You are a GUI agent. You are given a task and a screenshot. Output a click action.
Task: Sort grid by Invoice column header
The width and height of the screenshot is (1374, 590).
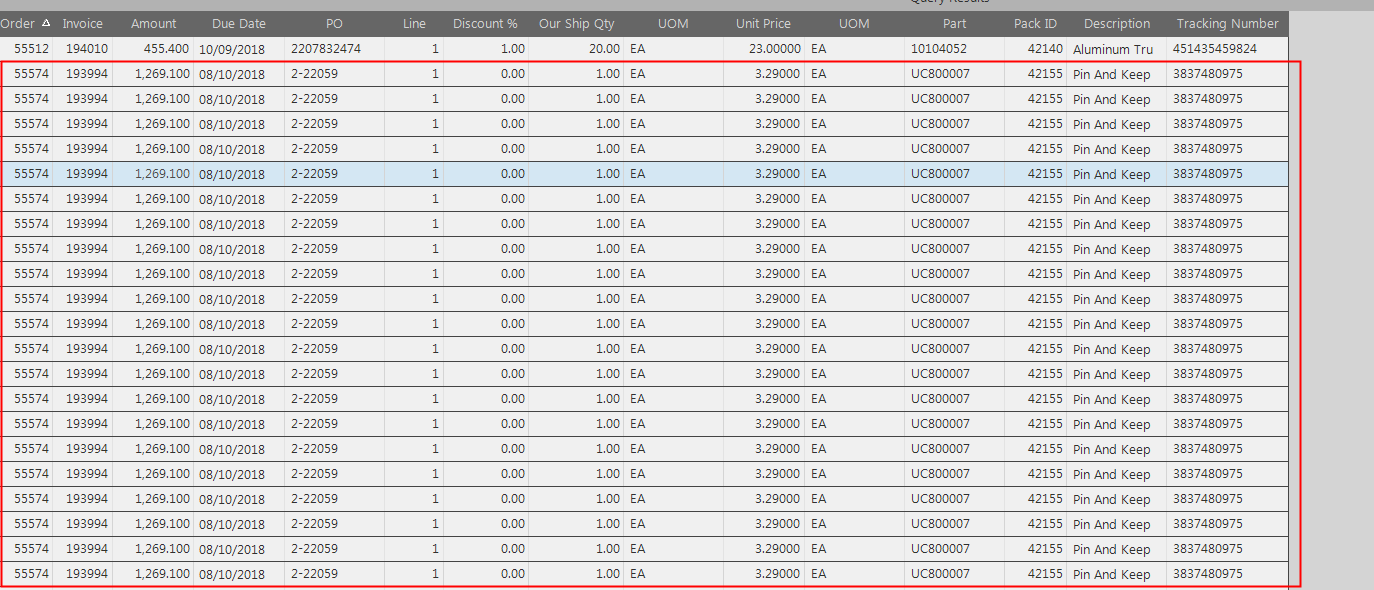pos(83,24)
